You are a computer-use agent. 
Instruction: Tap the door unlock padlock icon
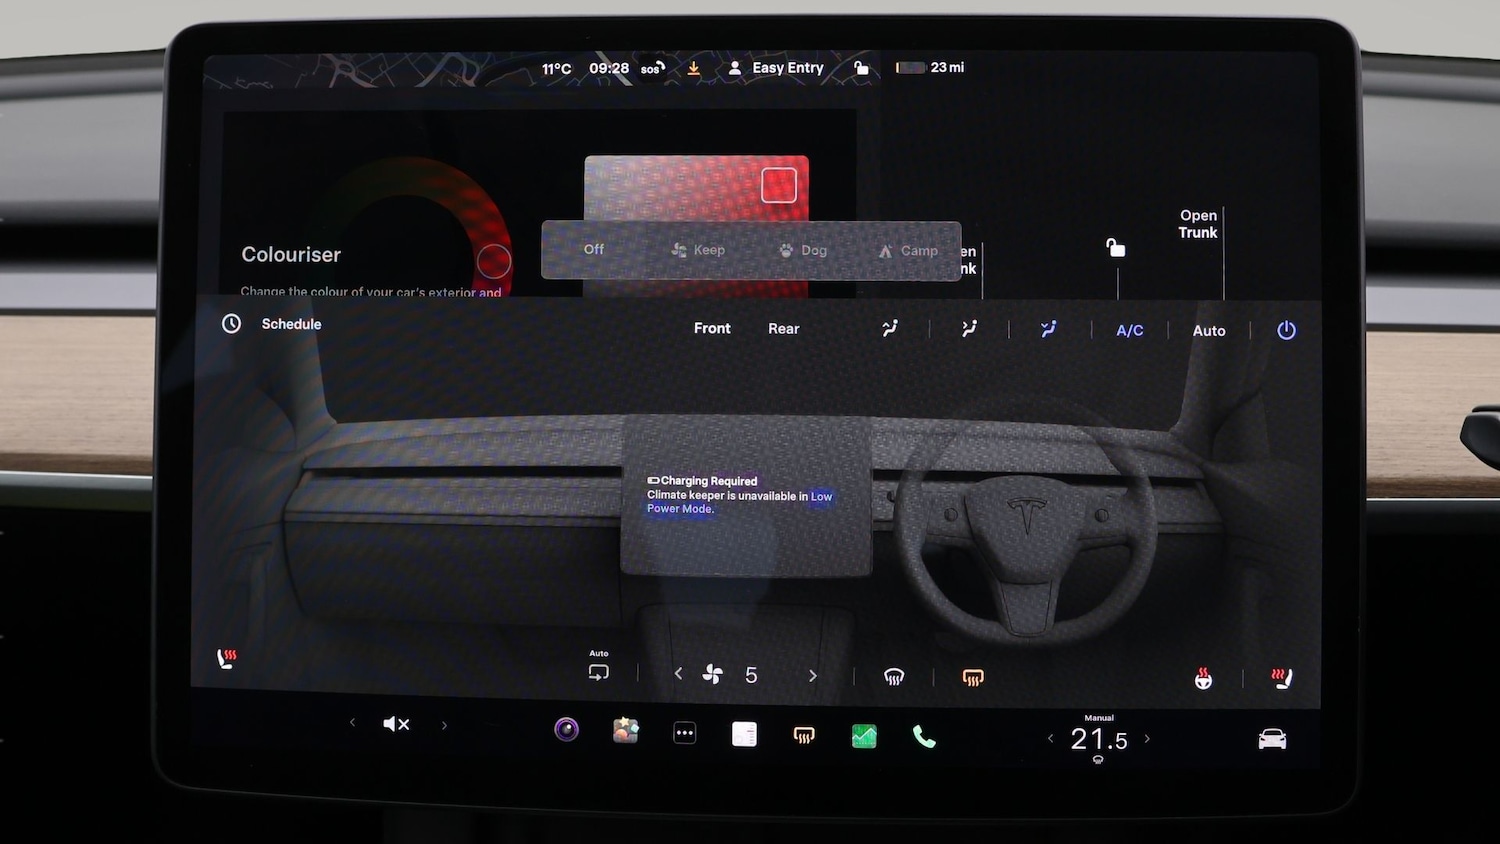click(x=1116, y=248)
